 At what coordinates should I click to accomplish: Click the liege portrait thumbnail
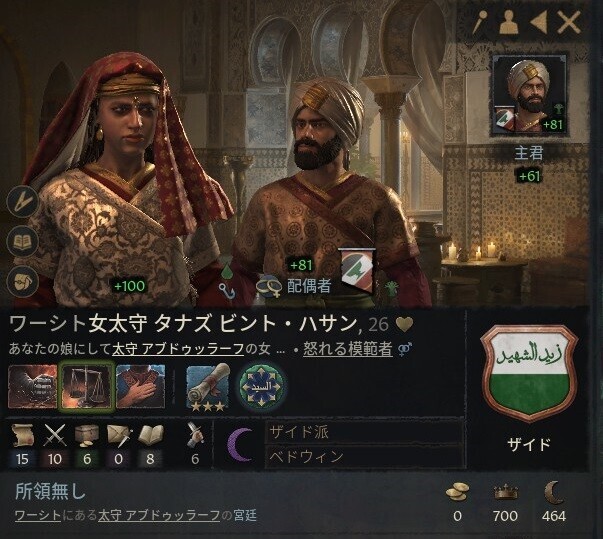point(530,95)
